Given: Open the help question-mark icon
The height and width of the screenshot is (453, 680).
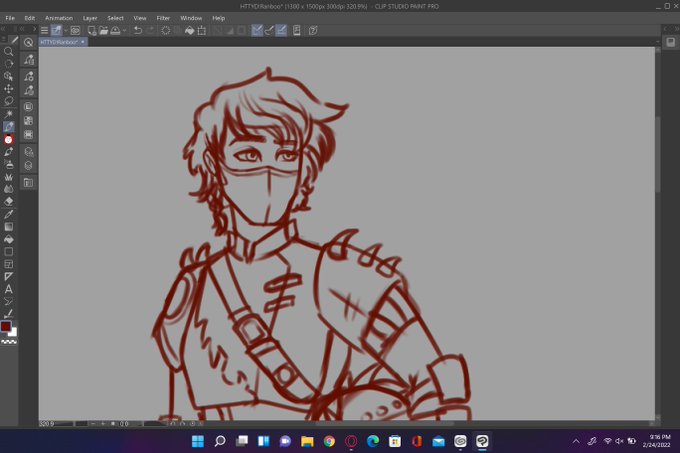Looking at the screenshot, I should (x=313, y=30).
